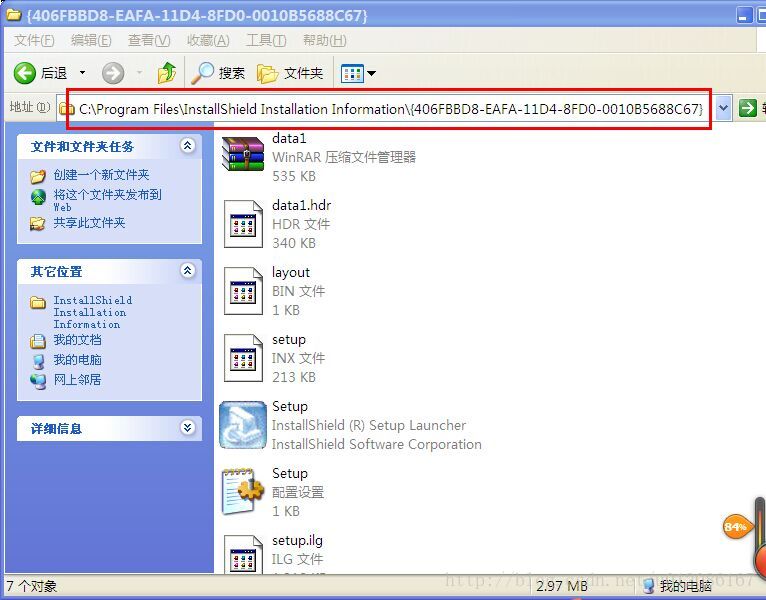Select the layout BIN file icon

[x=243, y=291]
